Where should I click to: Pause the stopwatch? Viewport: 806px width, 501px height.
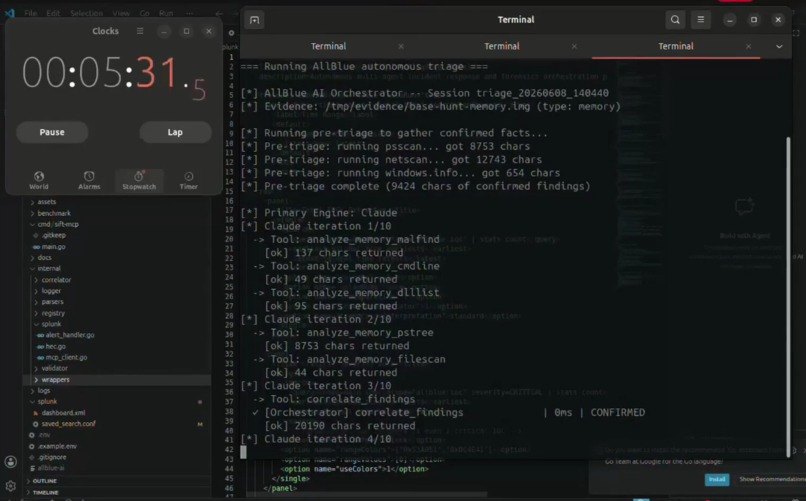(52, 132)
